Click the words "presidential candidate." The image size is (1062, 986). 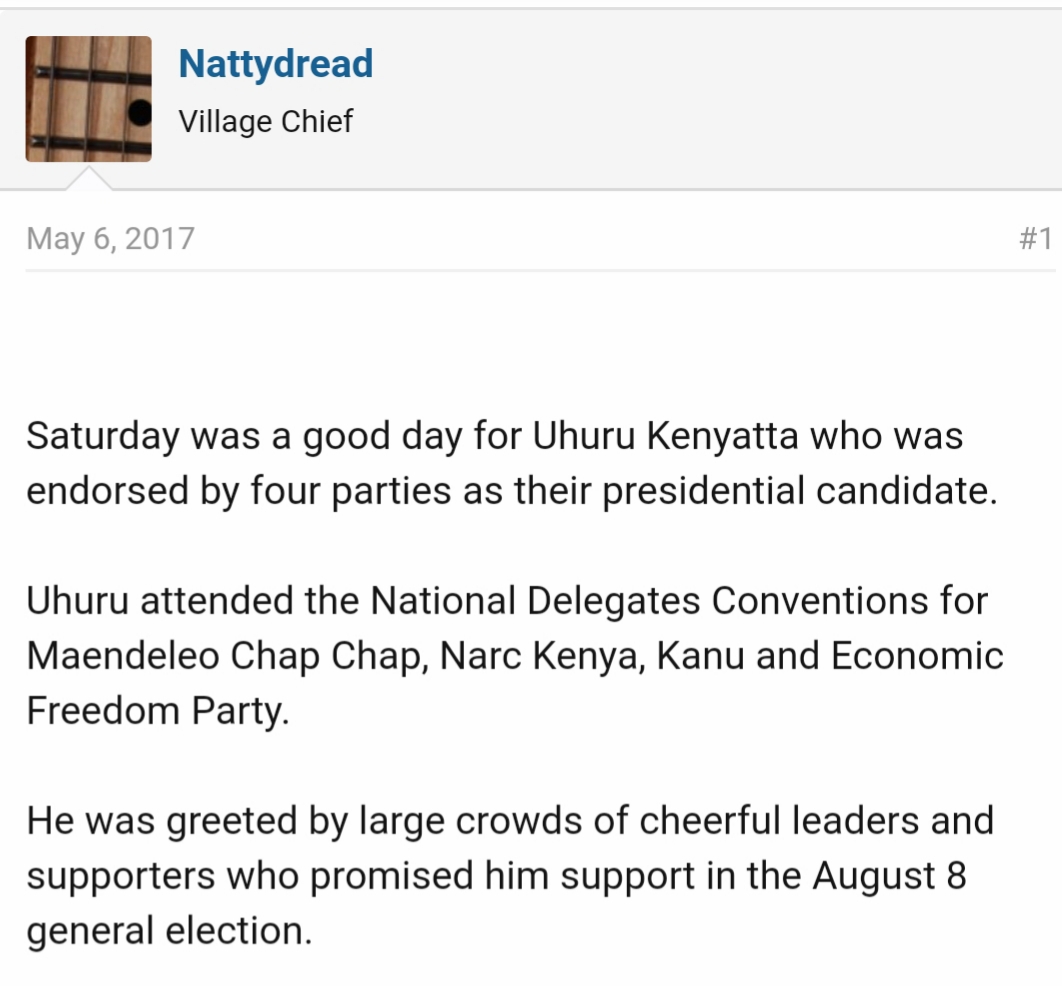point(800,491)
